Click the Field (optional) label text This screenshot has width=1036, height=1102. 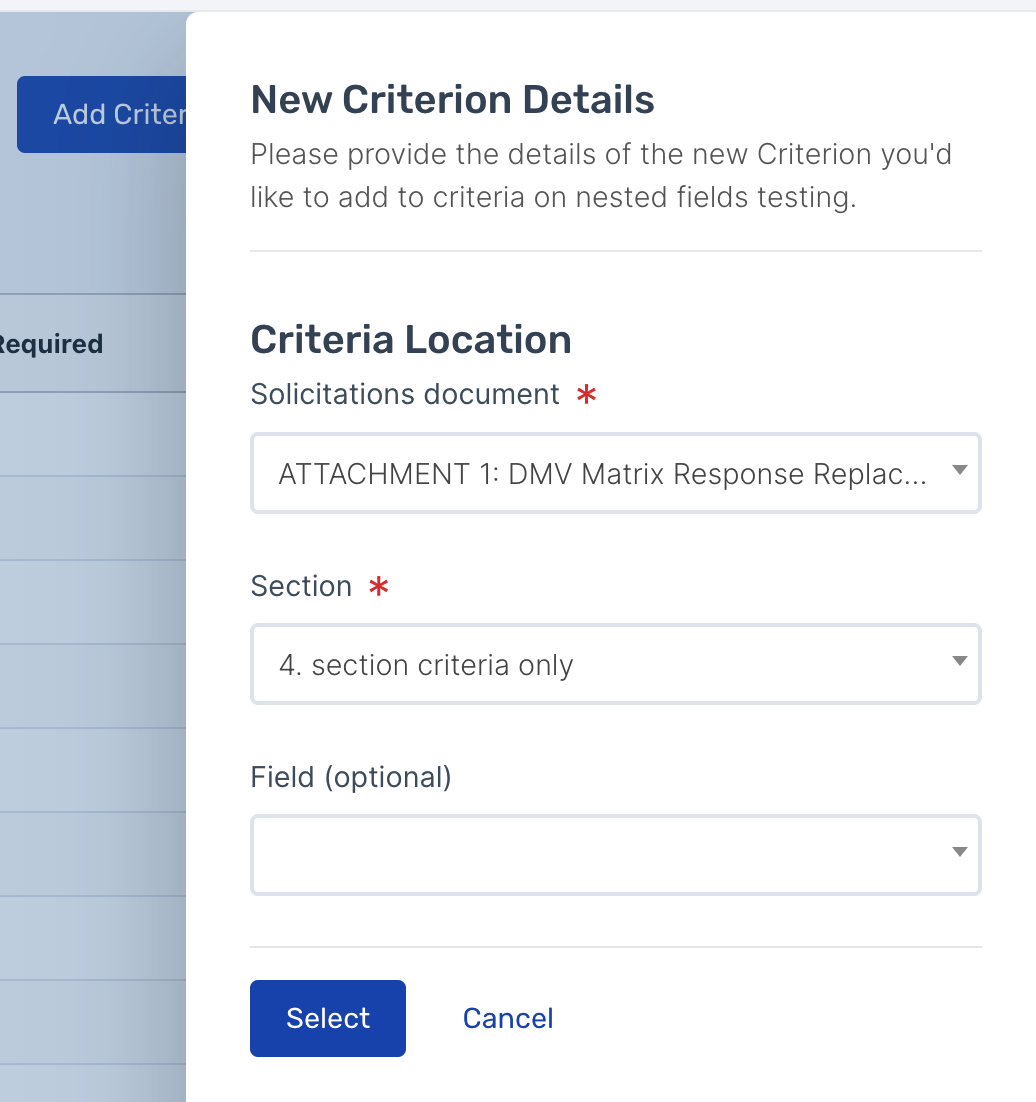point(351,777)
